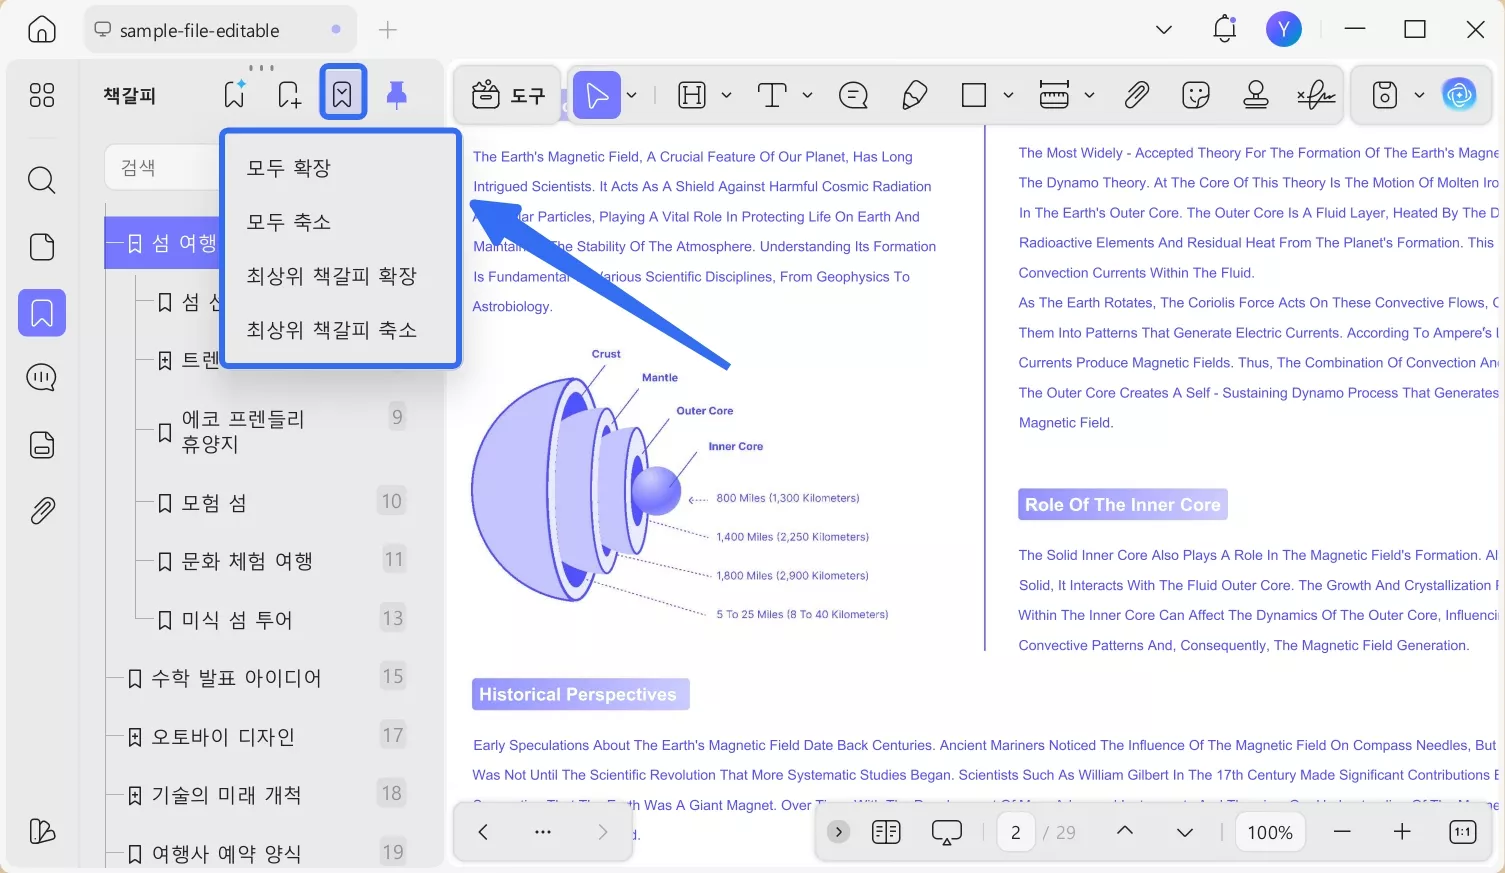1505x873 pixels.
Task: Click the zoom in plus button
Action: point(1402,832)
